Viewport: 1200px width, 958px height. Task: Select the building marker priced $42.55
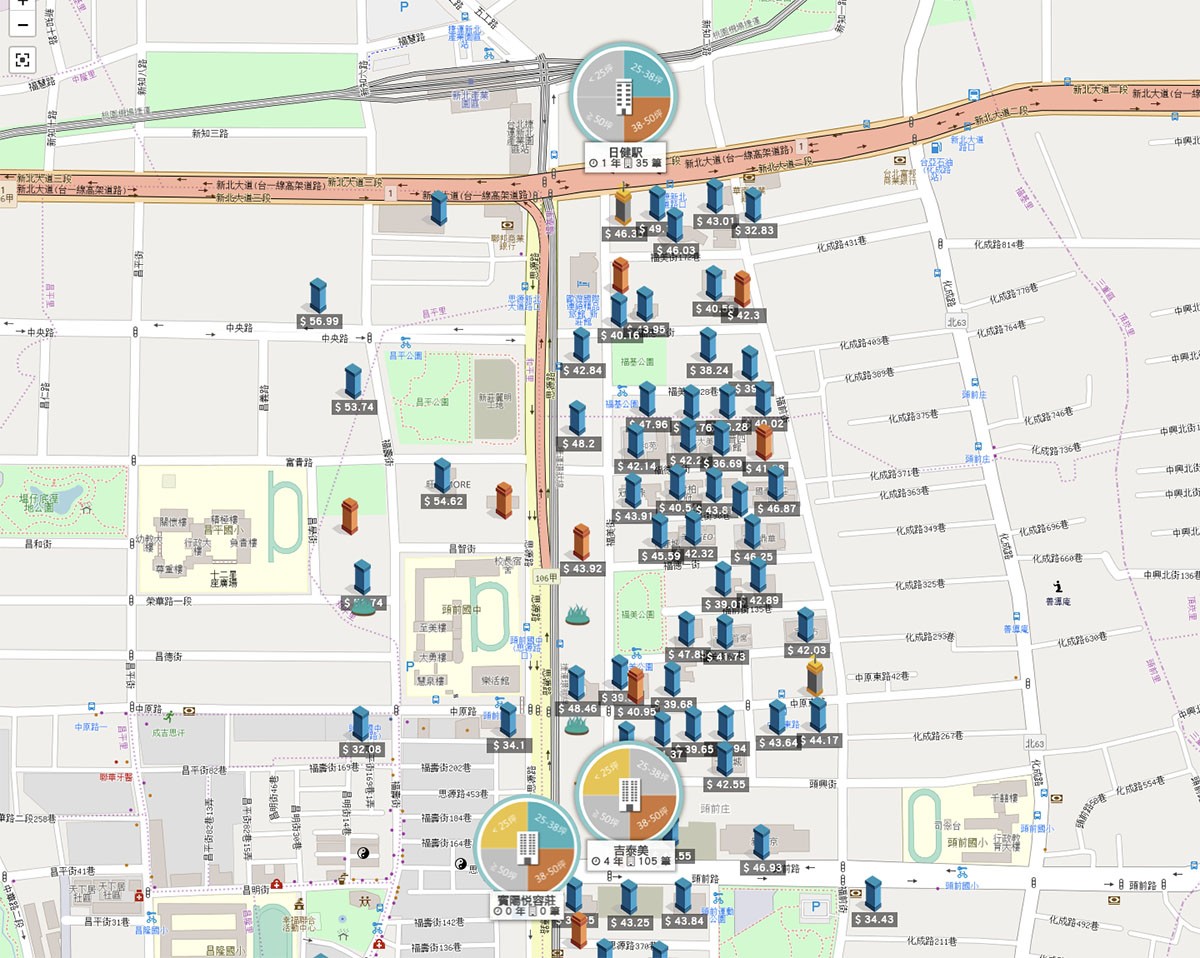point(725,760)
